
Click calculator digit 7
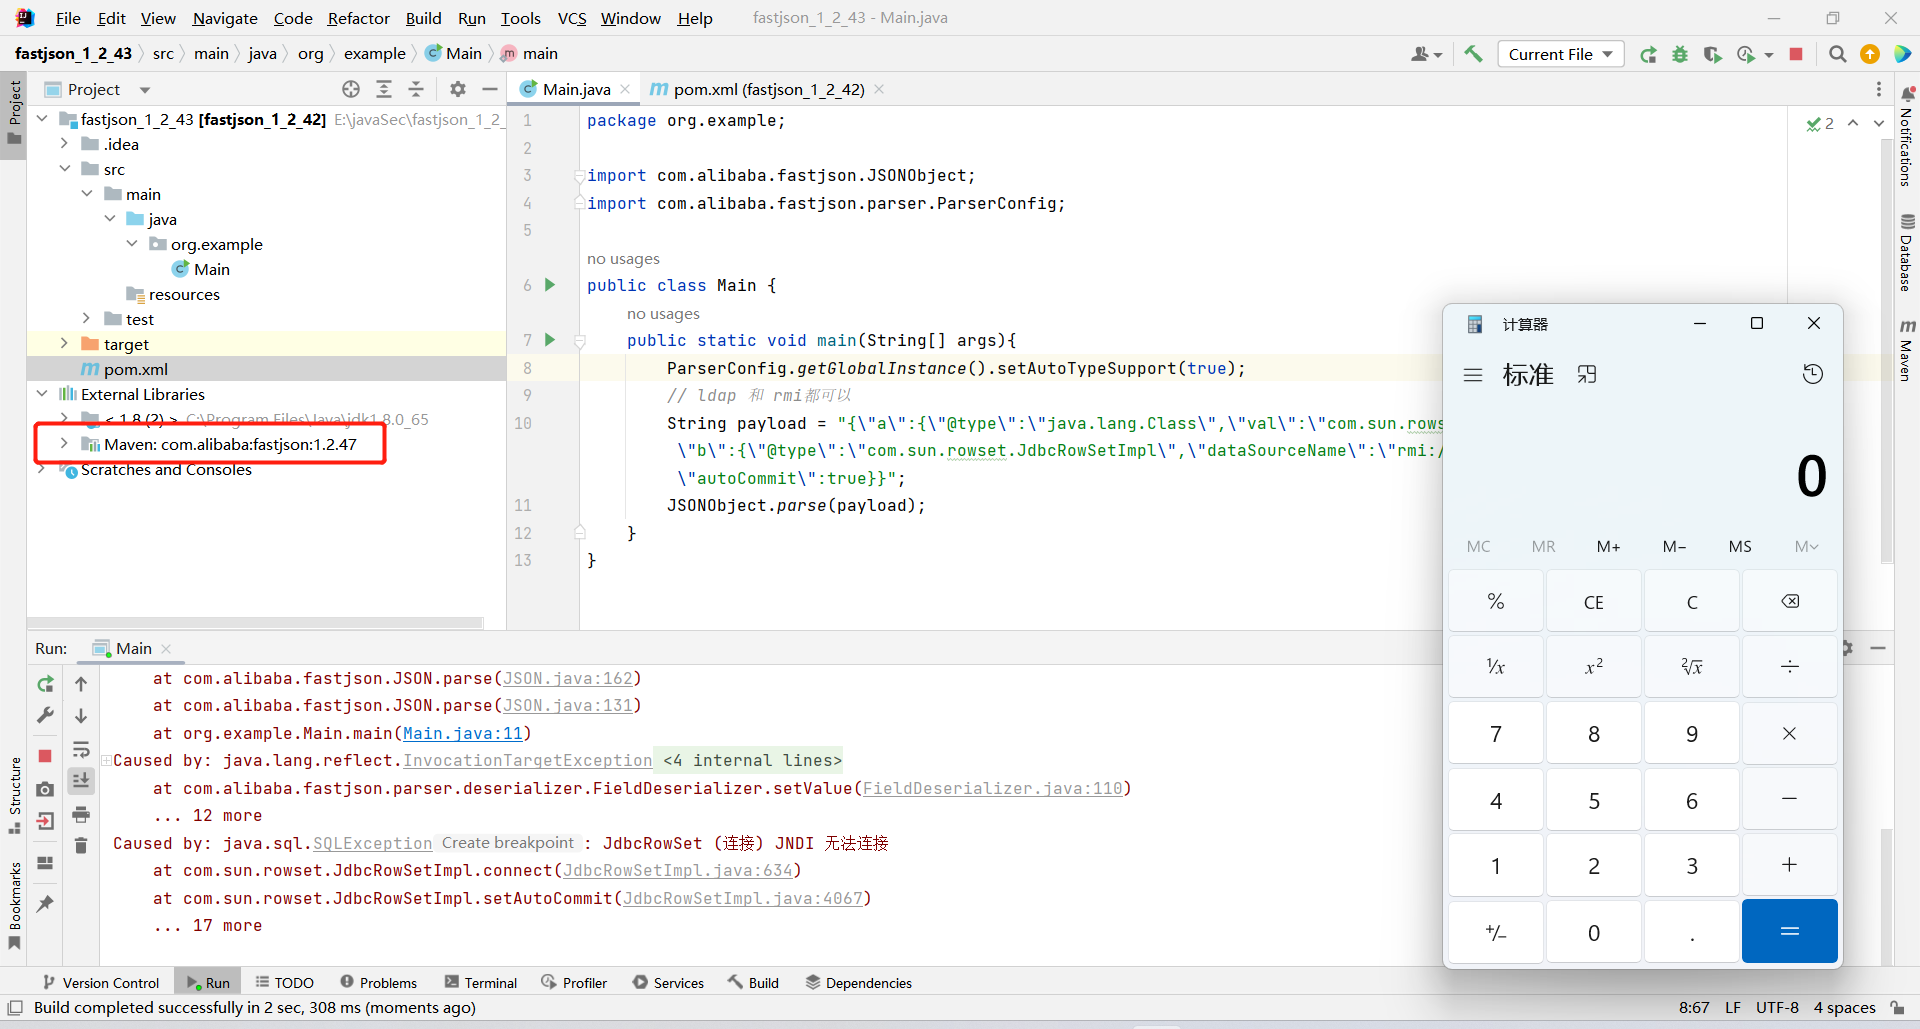click(x=1495, y=734)
